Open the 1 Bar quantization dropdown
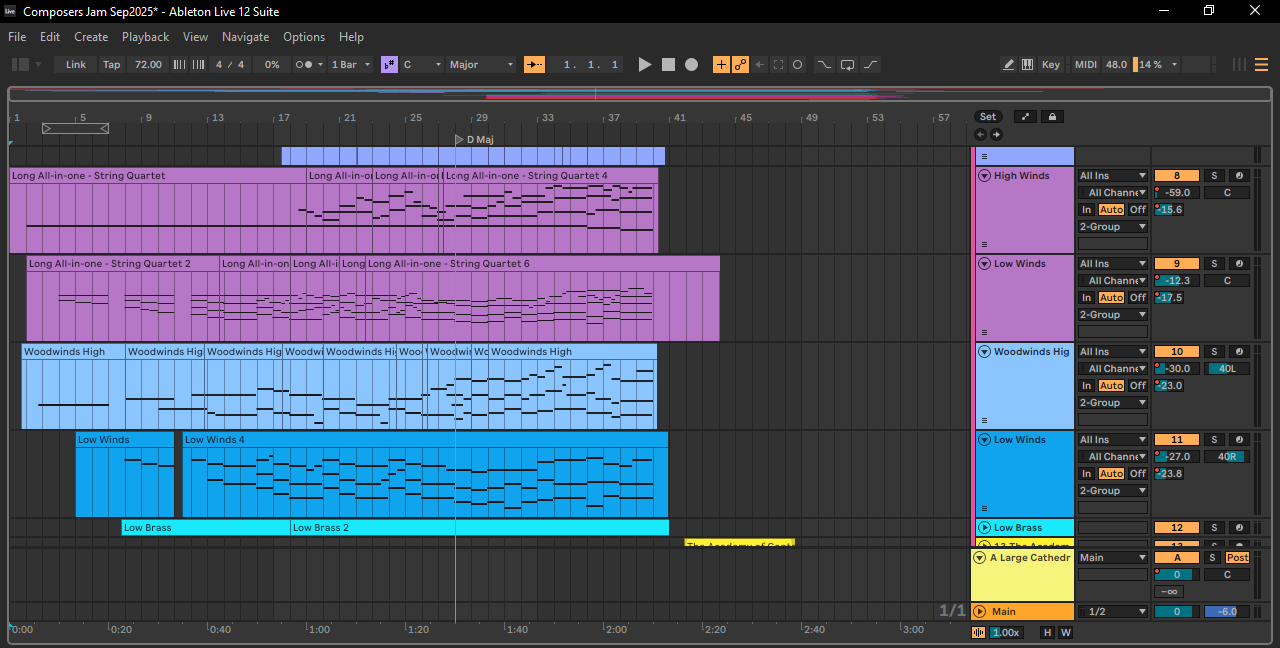This screenshot has width=1280, height=648. pos(351,64)
